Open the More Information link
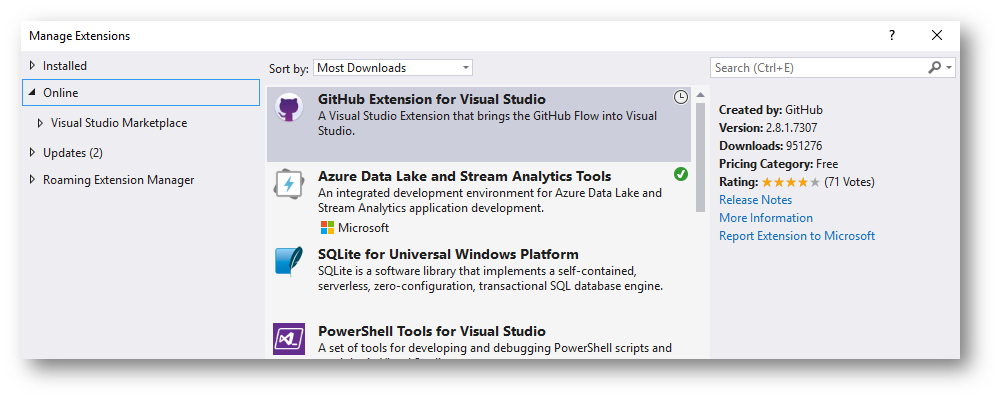Viewport: 1002px width, 401px height. [766, 218]
